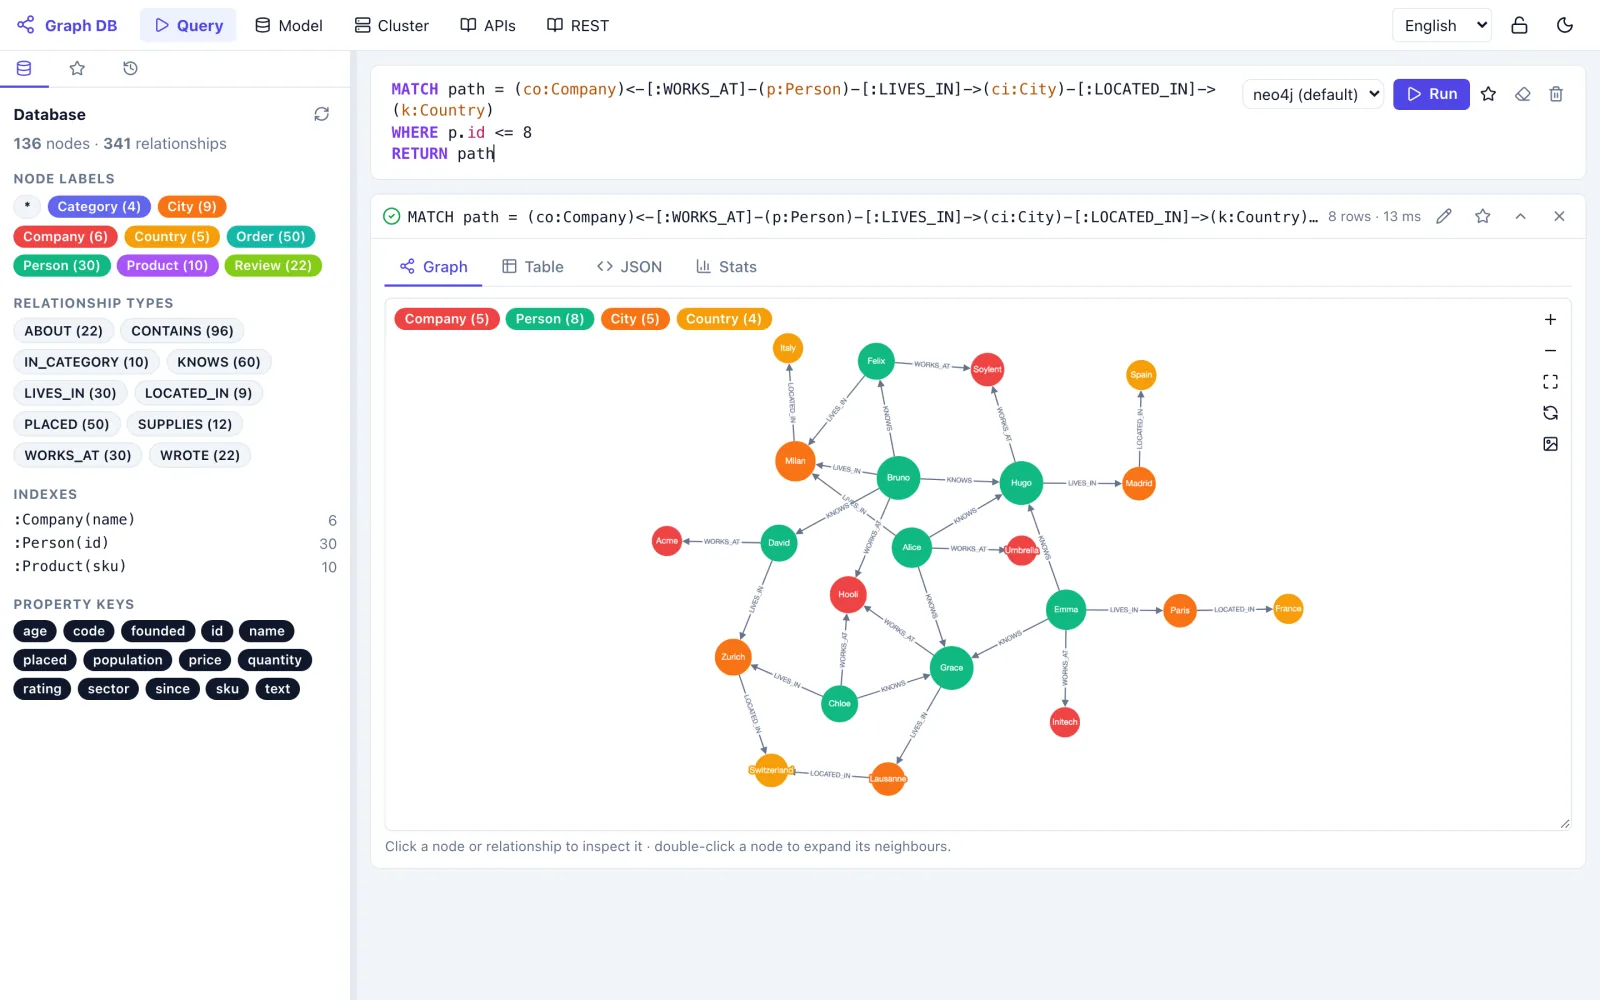This screenshot has width=1600, height=1000.
Task: Click the :Person(id) index entry
Action: 175,543
